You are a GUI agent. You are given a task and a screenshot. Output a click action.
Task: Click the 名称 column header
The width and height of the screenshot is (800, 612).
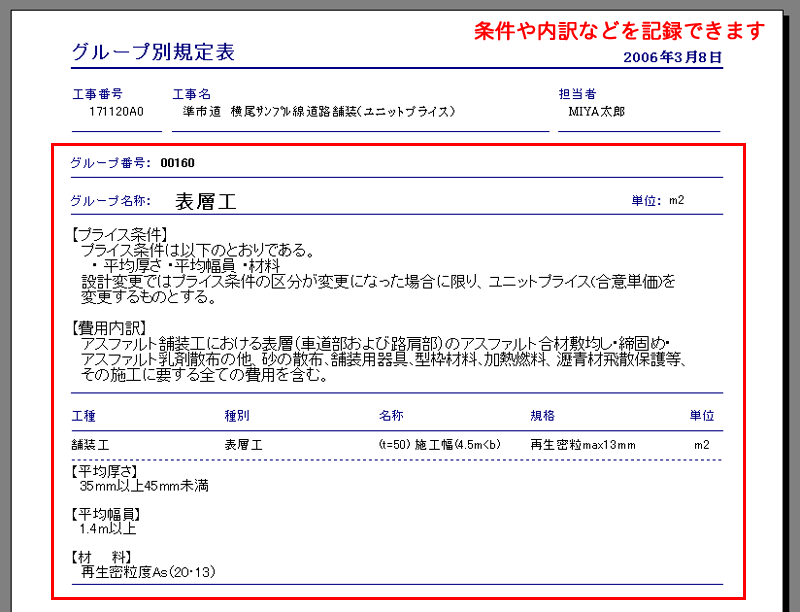click(391, 416)
